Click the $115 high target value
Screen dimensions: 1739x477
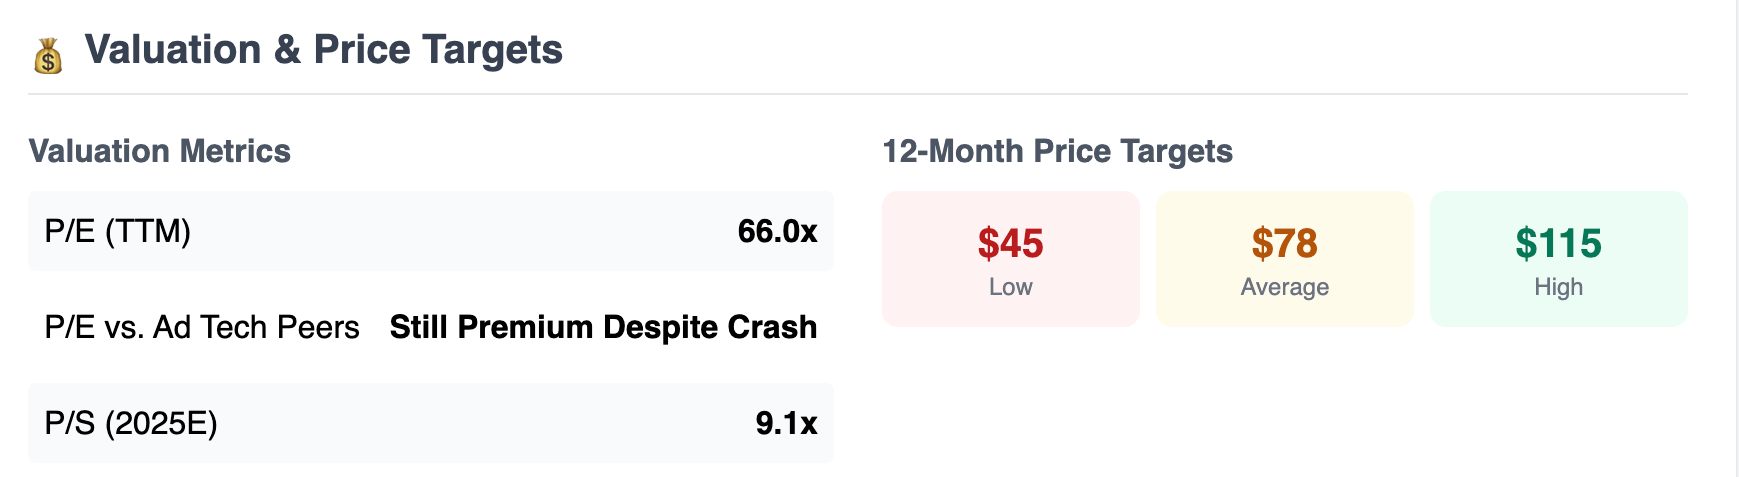coord(1559,243)
